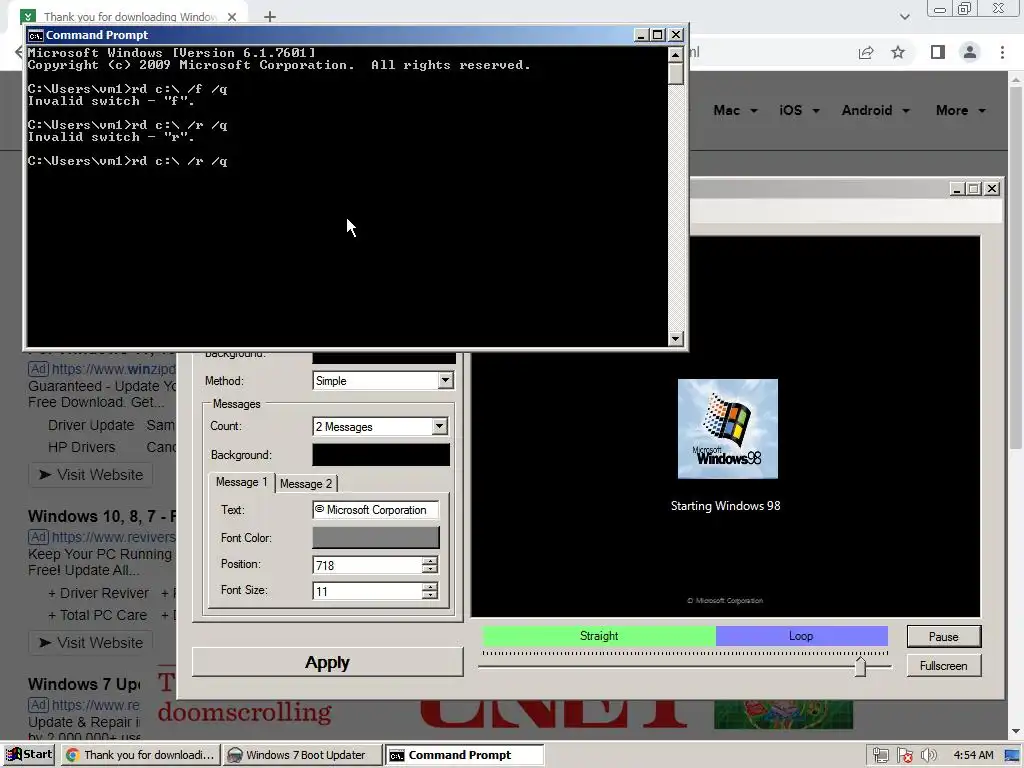Screen dimensions: 1024x768
Task: Decrease Font Size with down spinner arrow
Action: click(x=429, y=595)
